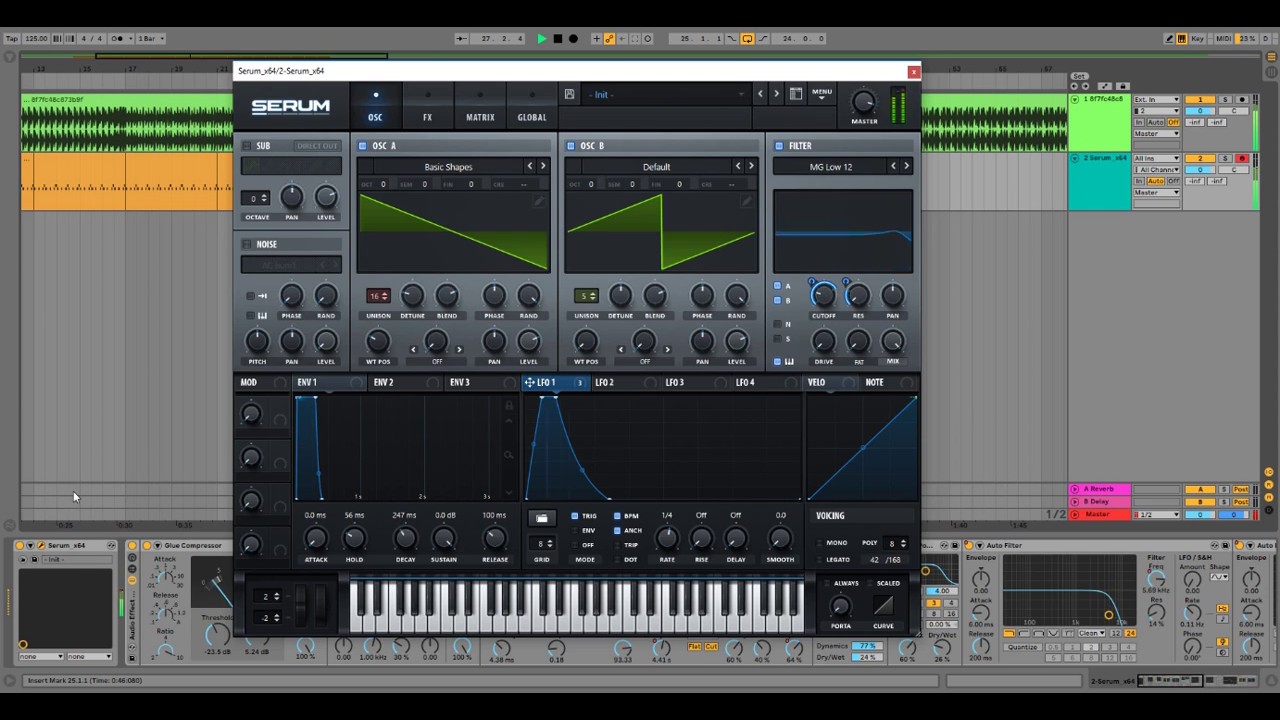The width and height of the screenshot is (1280, 720).
Task: Toggle LFO BPM sync checkbox
Action: pos(617,516)
